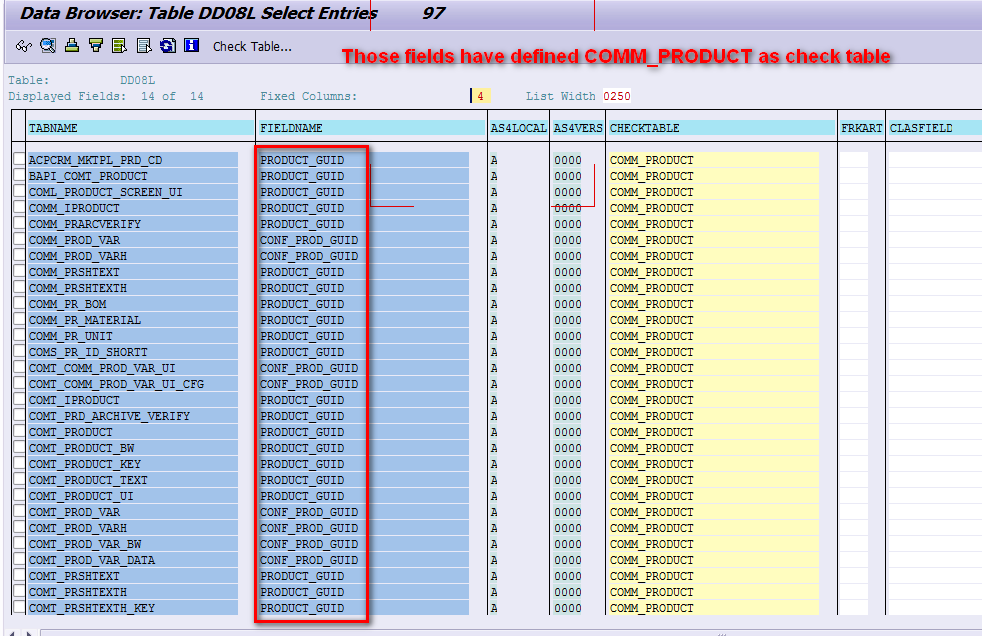Click the CHECKTABLE column header
The height and width of the screenshot is (636, 982).
coord(721,128)
